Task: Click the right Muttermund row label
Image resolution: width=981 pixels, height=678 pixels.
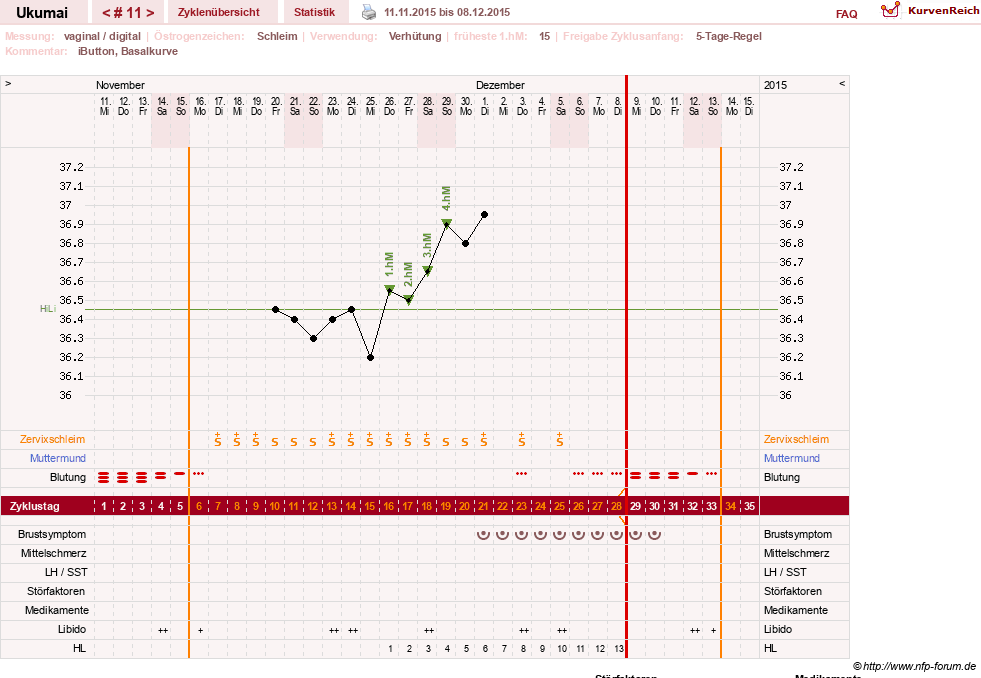Action: click(x=791, y=458)
